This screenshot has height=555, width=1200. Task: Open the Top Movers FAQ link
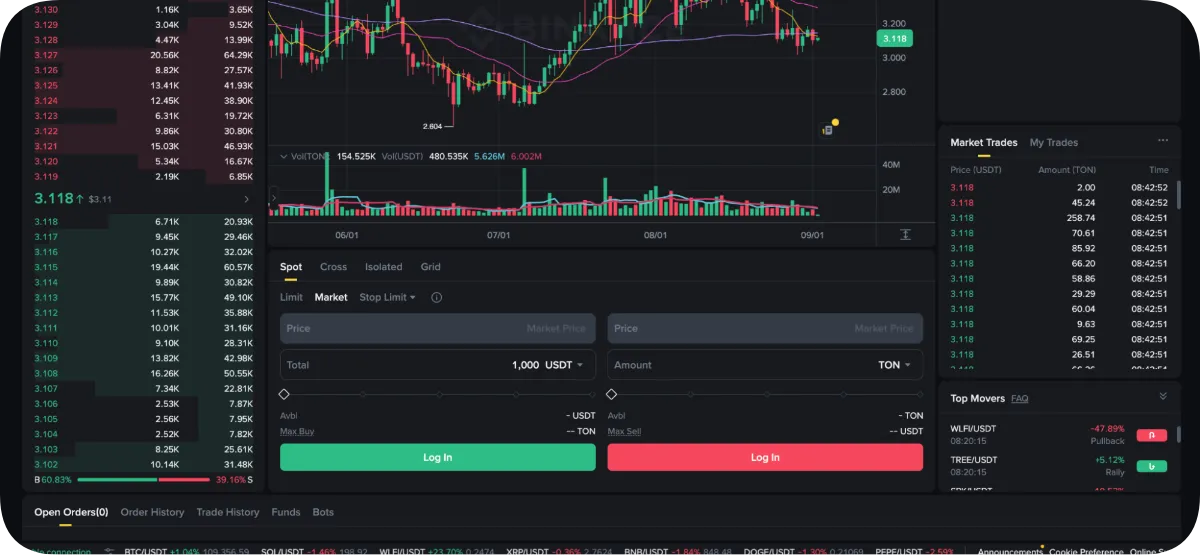(x=1019, y=398)
